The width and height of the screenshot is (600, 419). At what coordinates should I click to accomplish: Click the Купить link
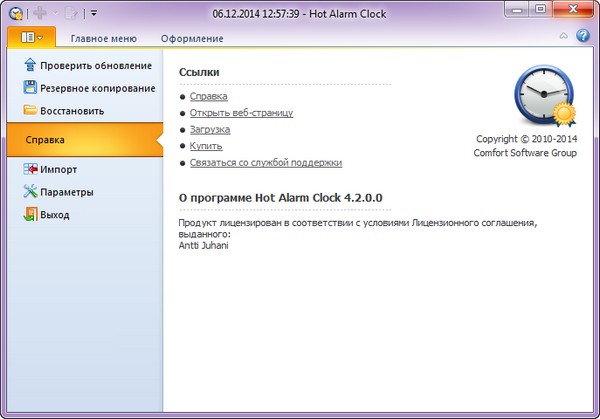coord(206,146)
